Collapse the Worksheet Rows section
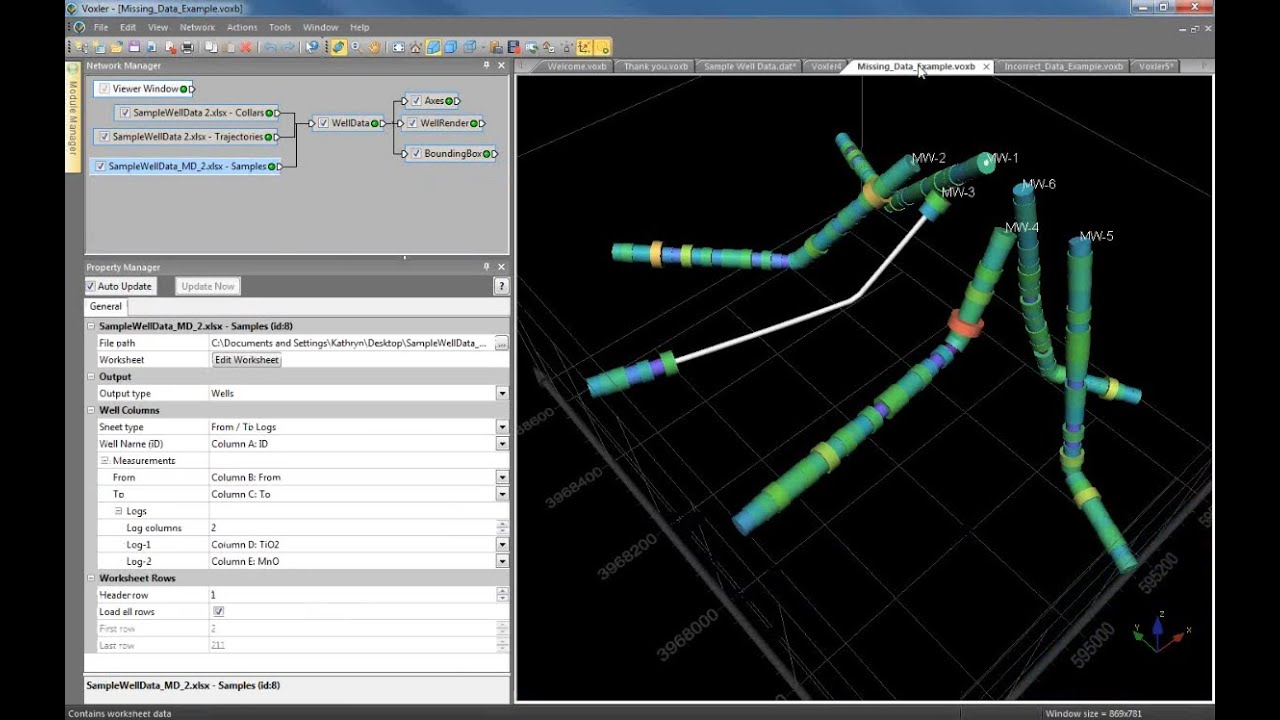The image size is (1280, 720). 91,578
